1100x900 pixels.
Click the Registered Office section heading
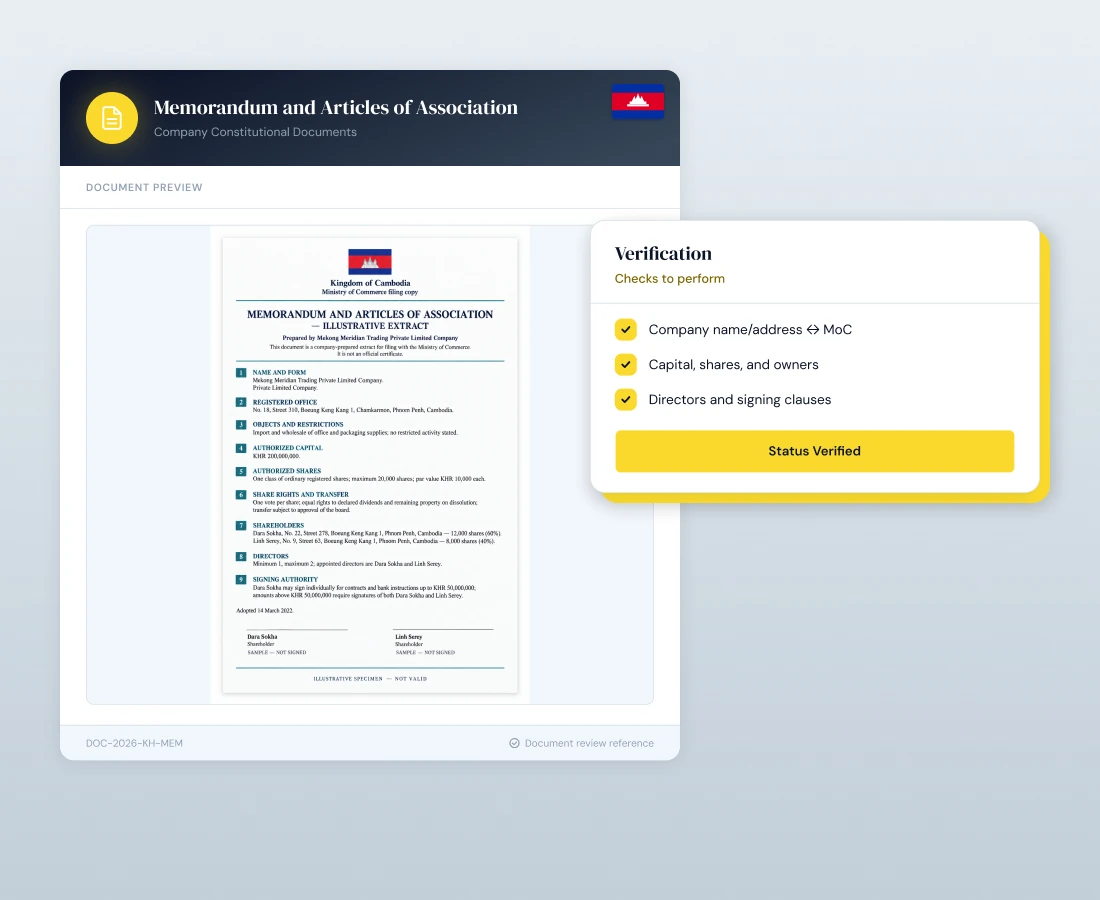point(285,402)
